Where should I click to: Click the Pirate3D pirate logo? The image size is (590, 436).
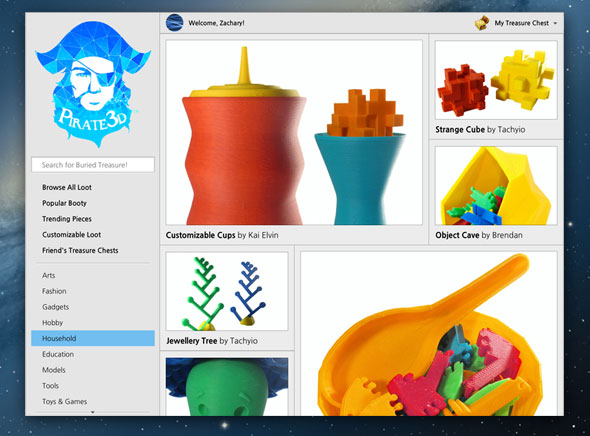point(93,84)
